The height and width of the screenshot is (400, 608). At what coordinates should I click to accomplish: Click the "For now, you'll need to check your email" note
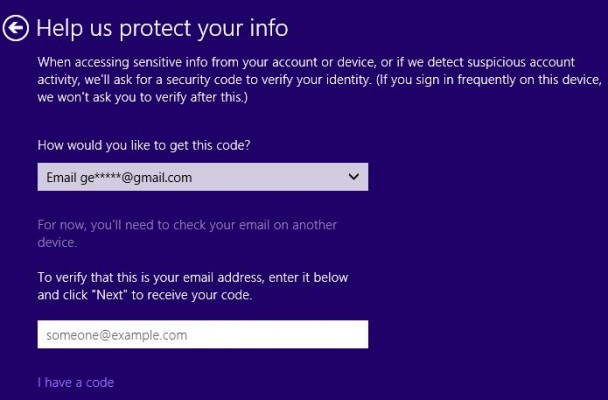click(186, 224)
